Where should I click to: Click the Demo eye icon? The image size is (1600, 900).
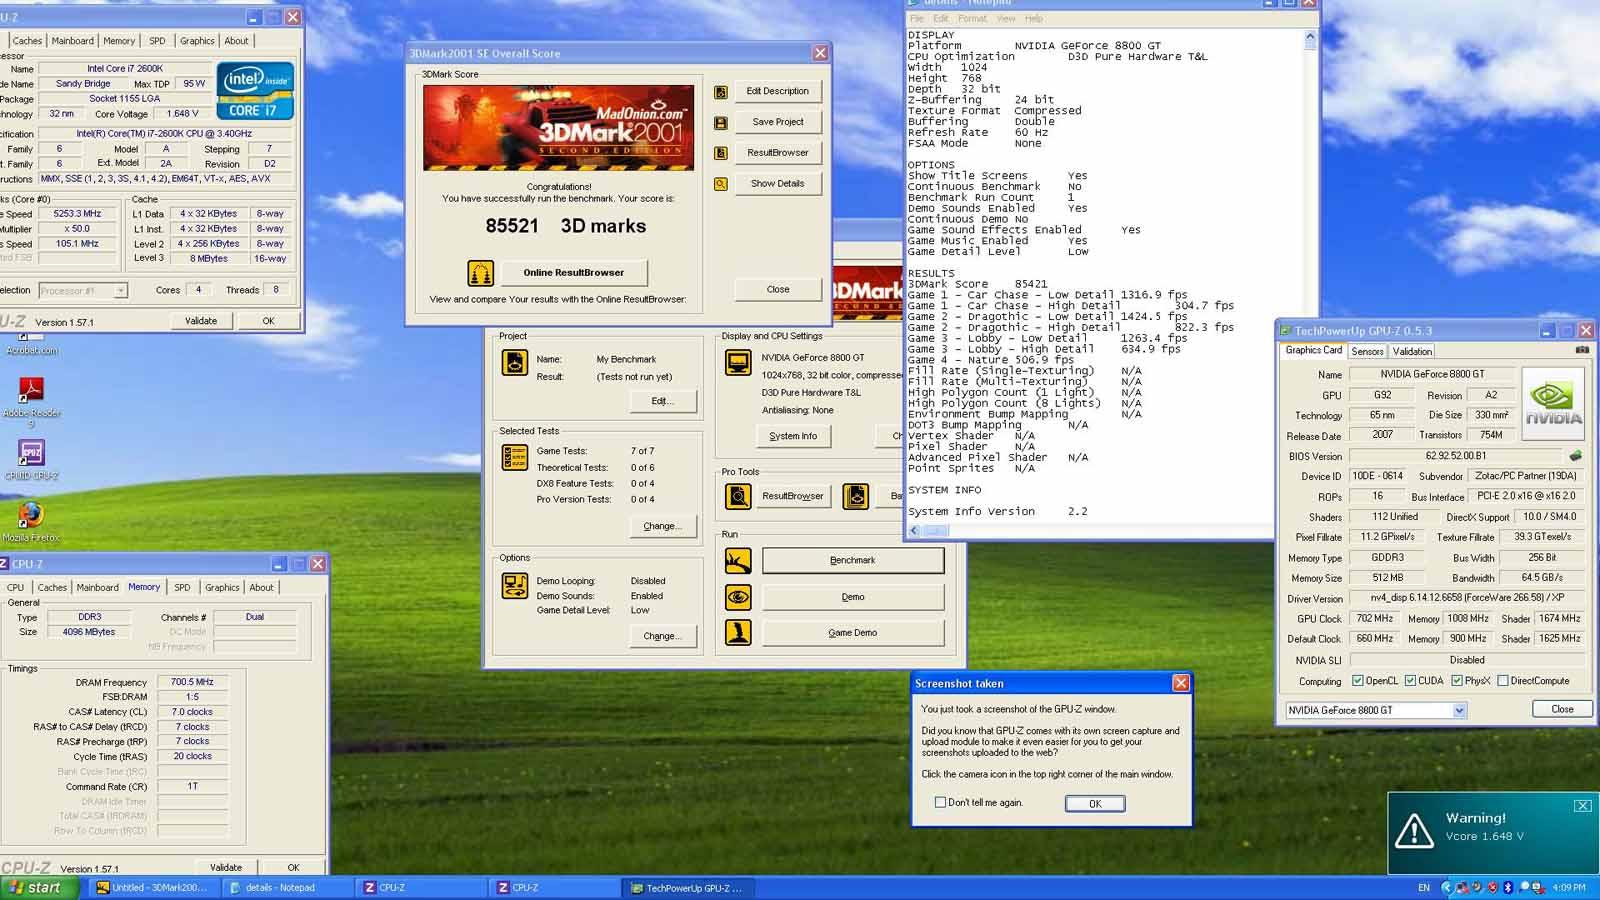coord(738,597)
